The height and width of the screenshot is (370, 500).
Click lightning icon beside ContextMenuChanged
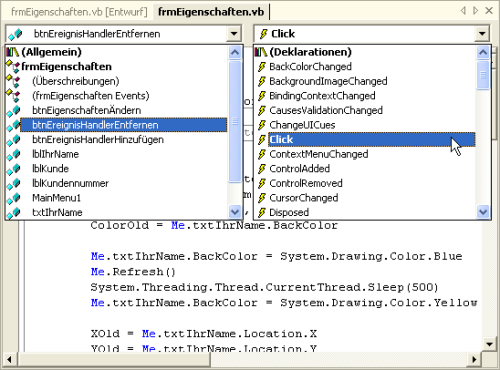pyautogui.click(x=262, y=154)
